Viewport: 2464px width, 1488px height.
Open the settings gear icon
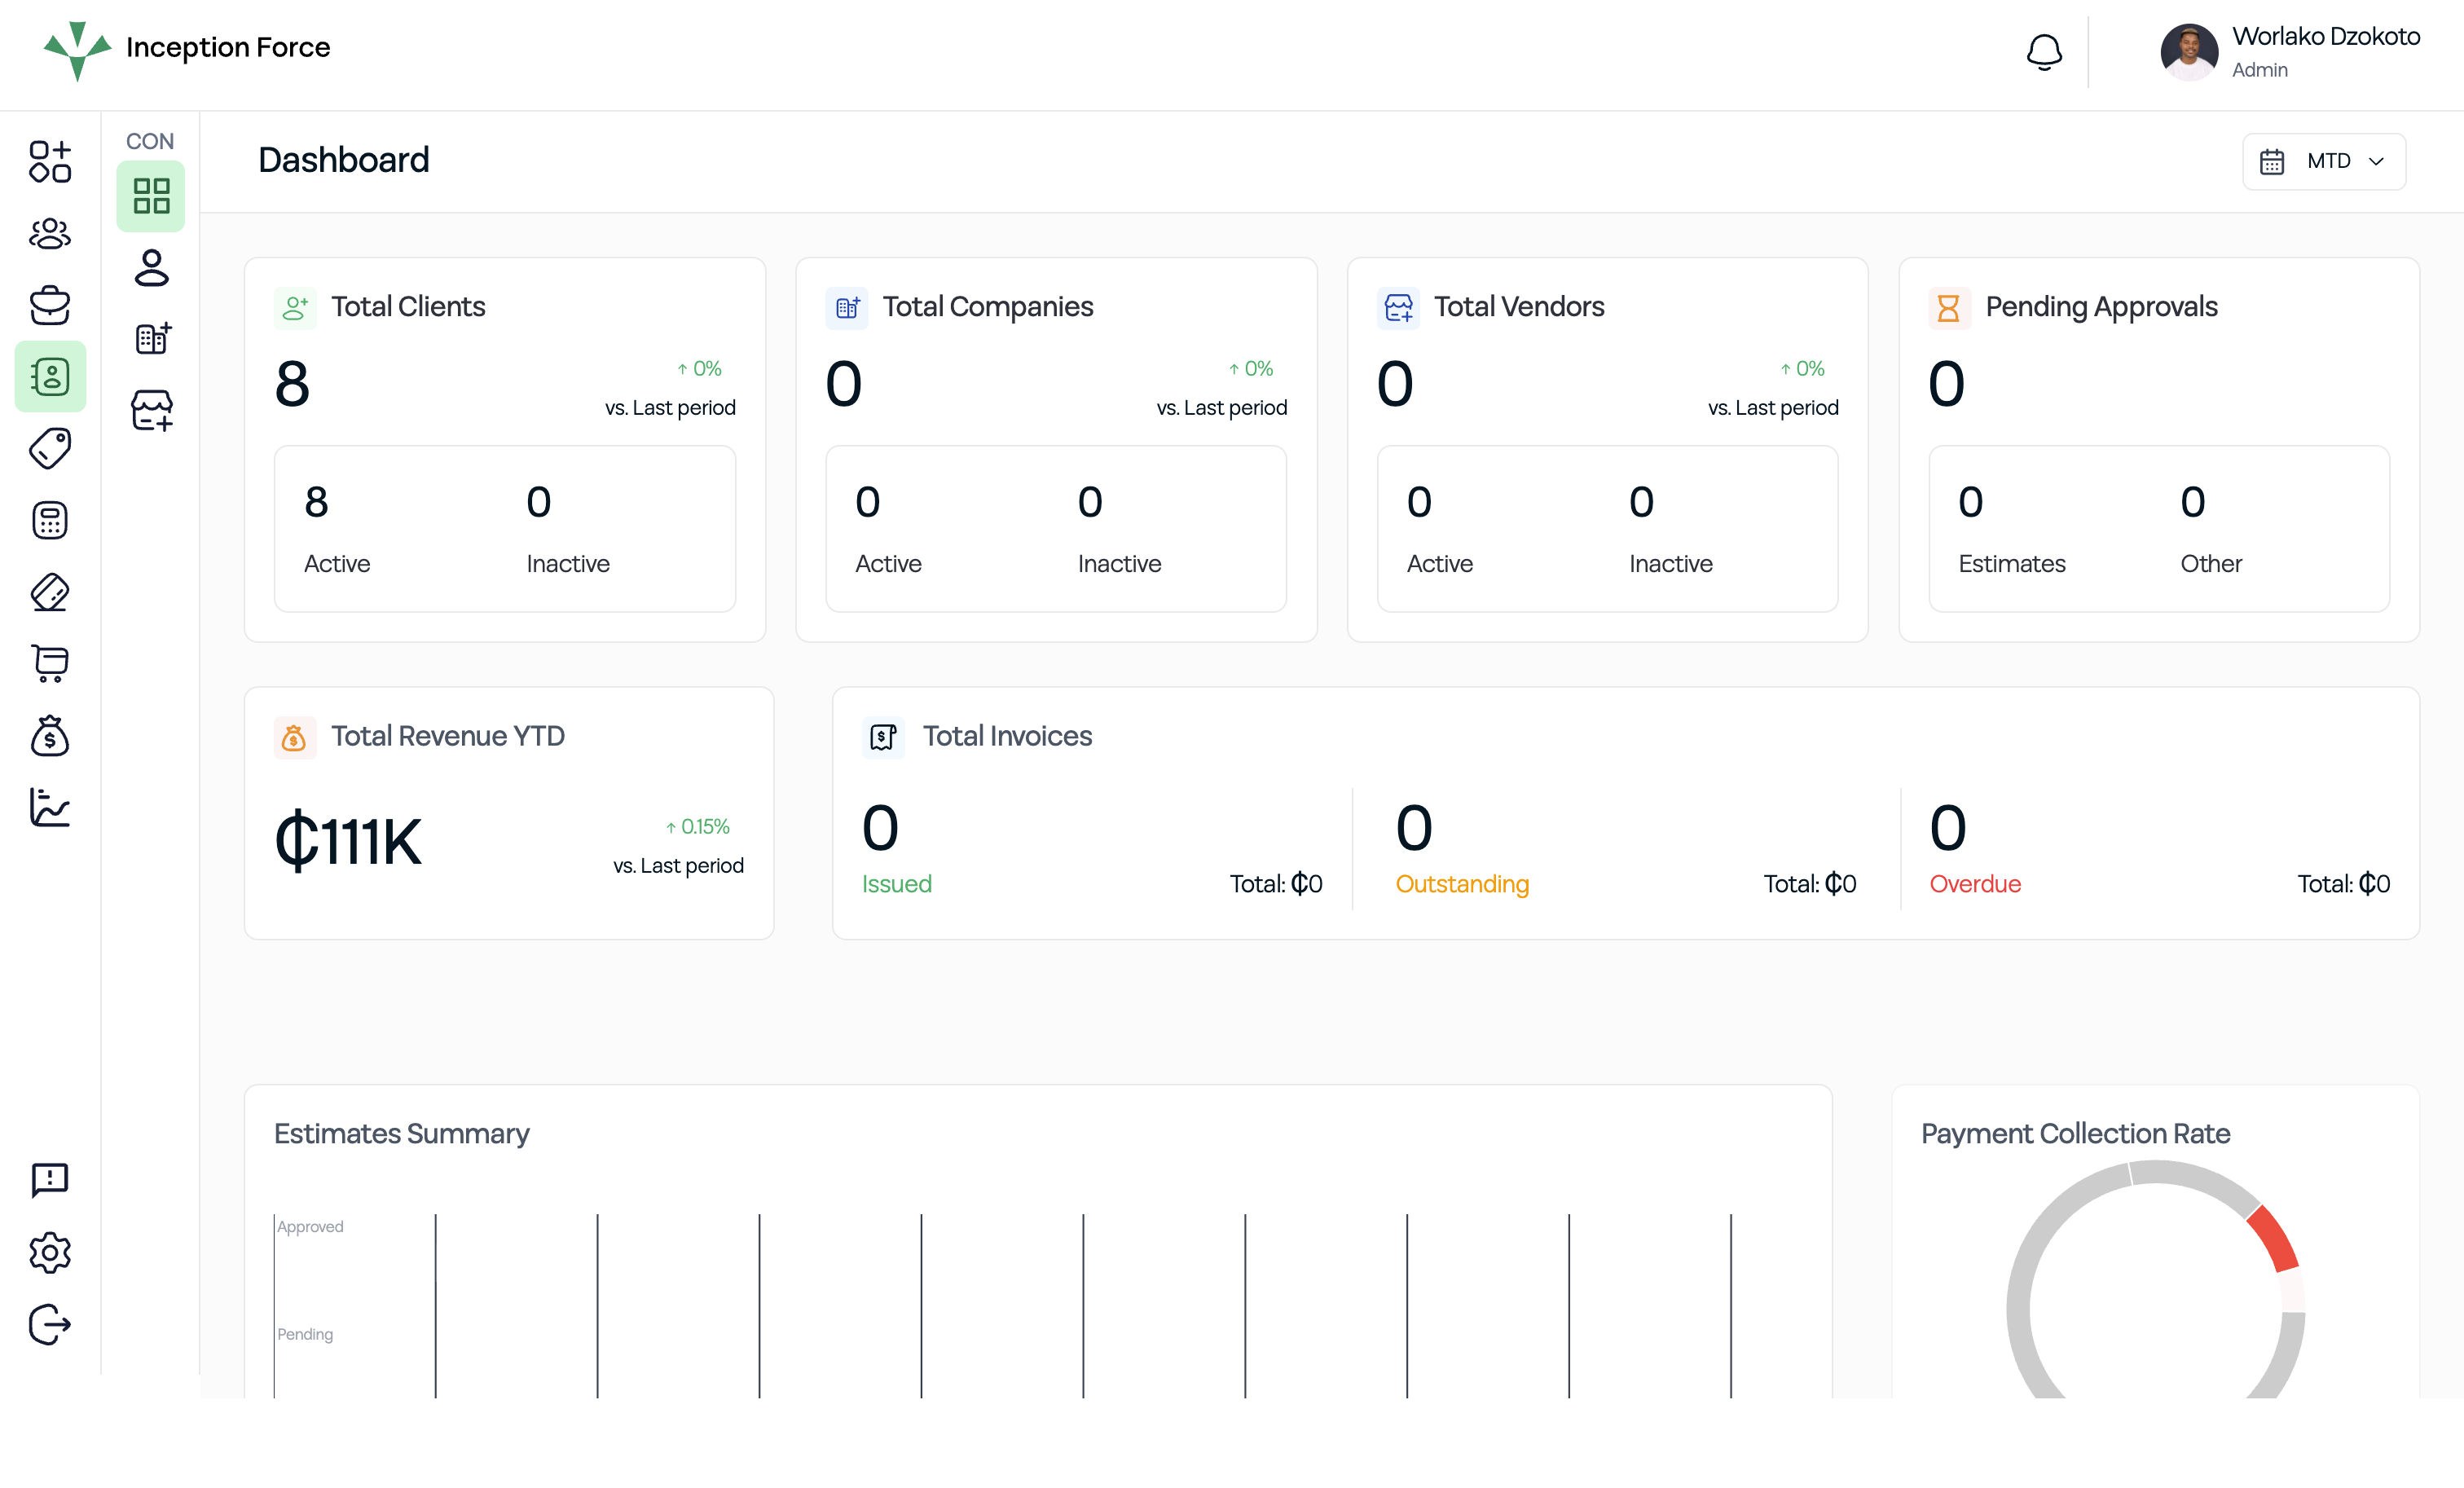50,1252
